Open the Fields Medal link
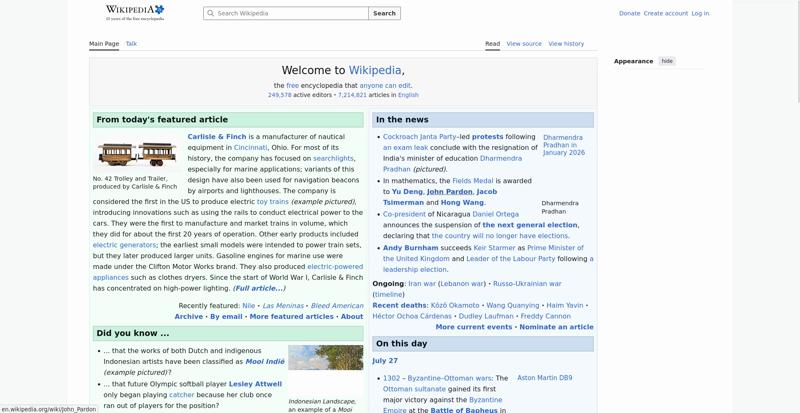Viewport: 800px width, 413px height. coord(472,181)
